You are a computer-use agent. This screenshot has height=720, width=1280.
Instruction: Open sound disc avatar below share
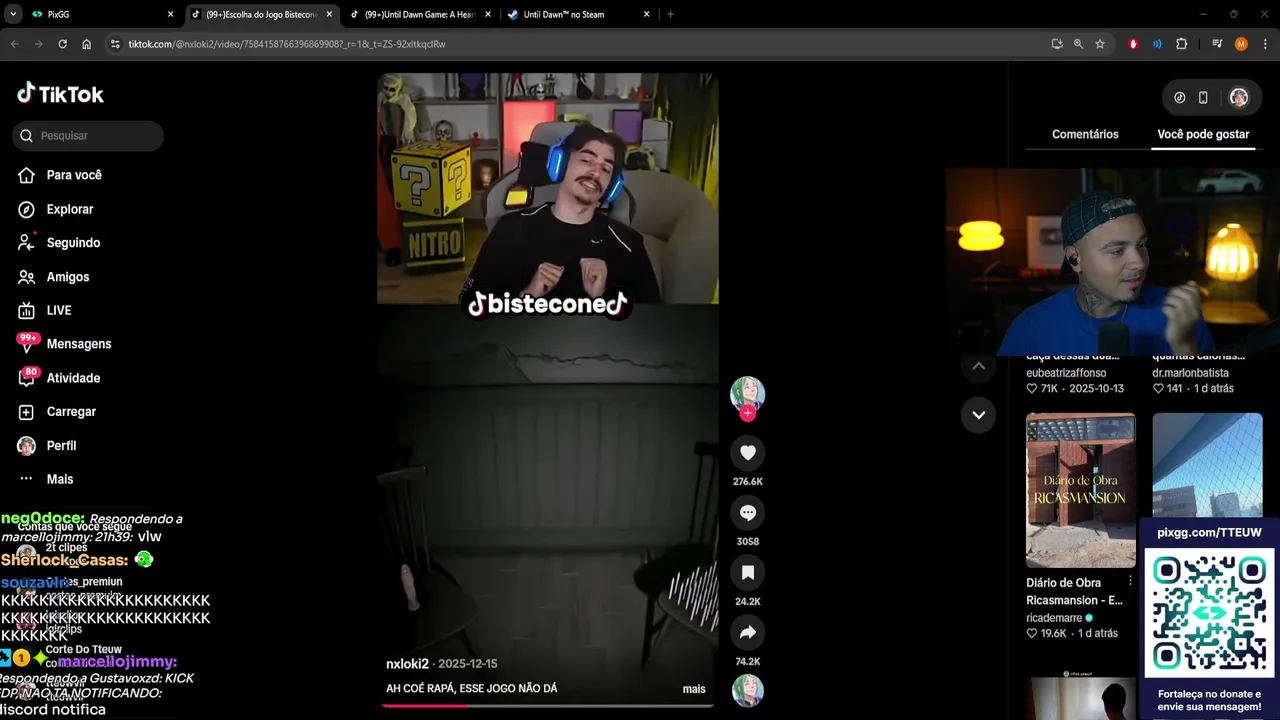[x=747, y=690]
